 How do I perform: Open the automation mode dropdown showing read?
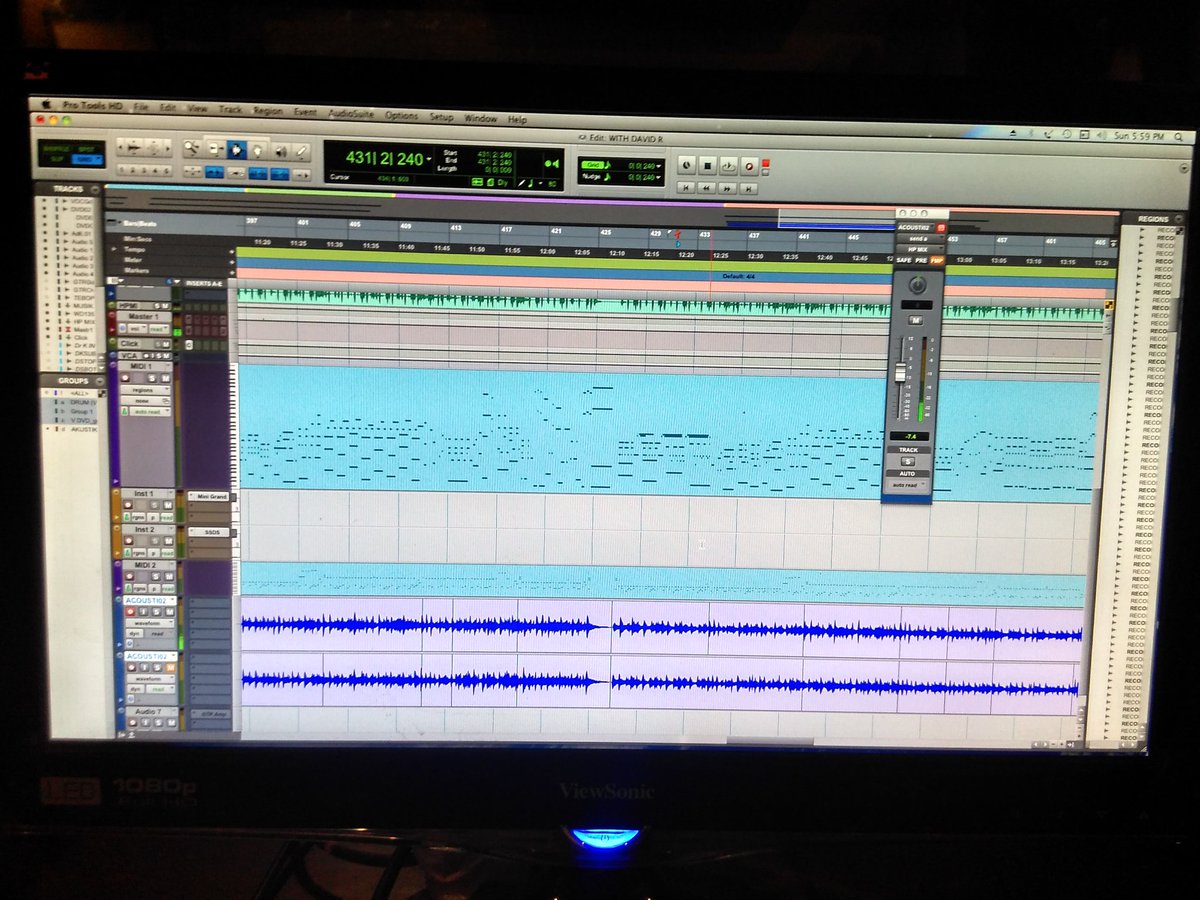160,635
